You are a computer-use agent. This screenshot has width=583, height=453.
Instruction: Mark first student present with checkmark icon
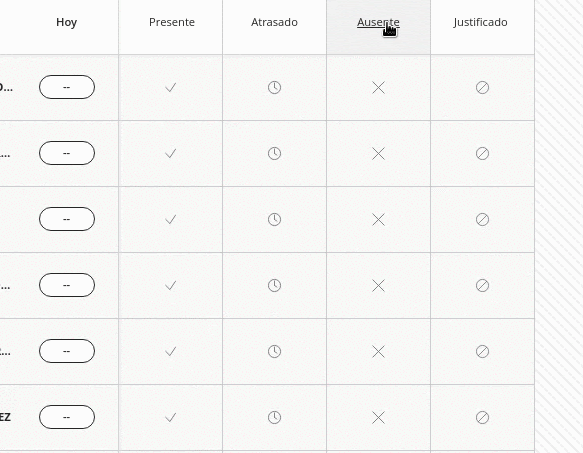[x=170, y=87]
